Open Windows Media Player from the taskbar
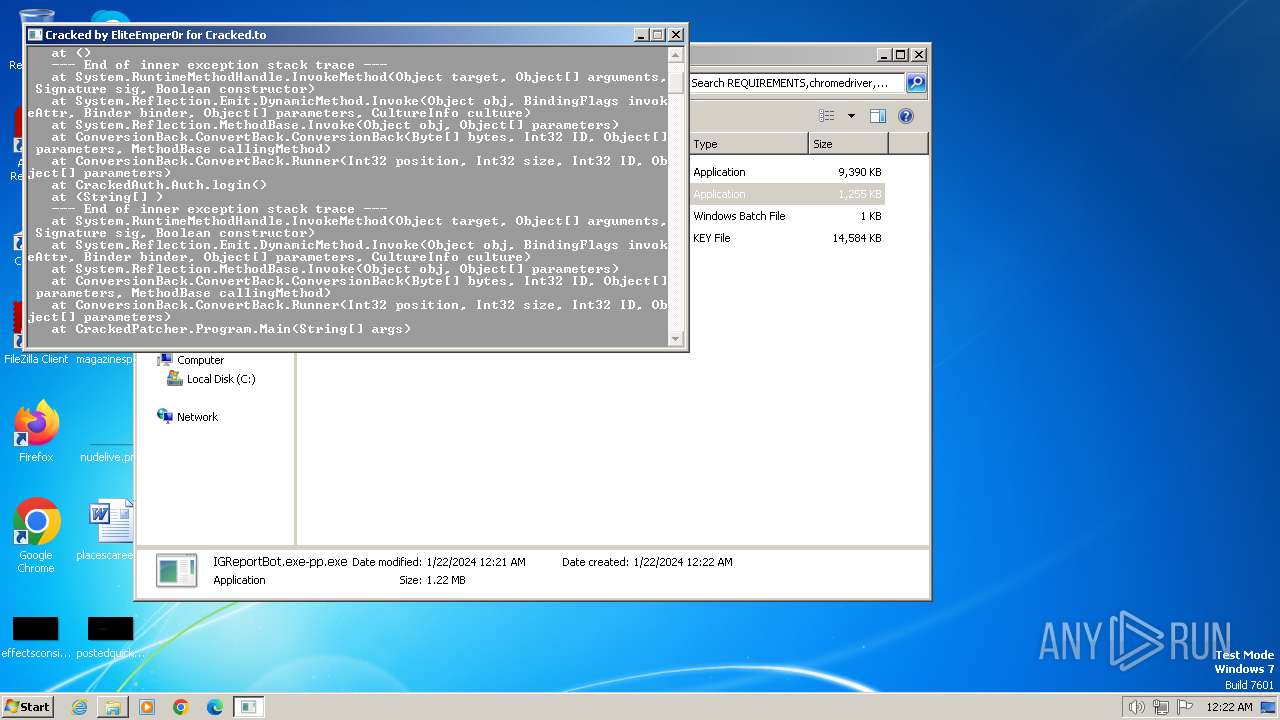The width and height of the screenshot is (1280, 720). (147, 707)
